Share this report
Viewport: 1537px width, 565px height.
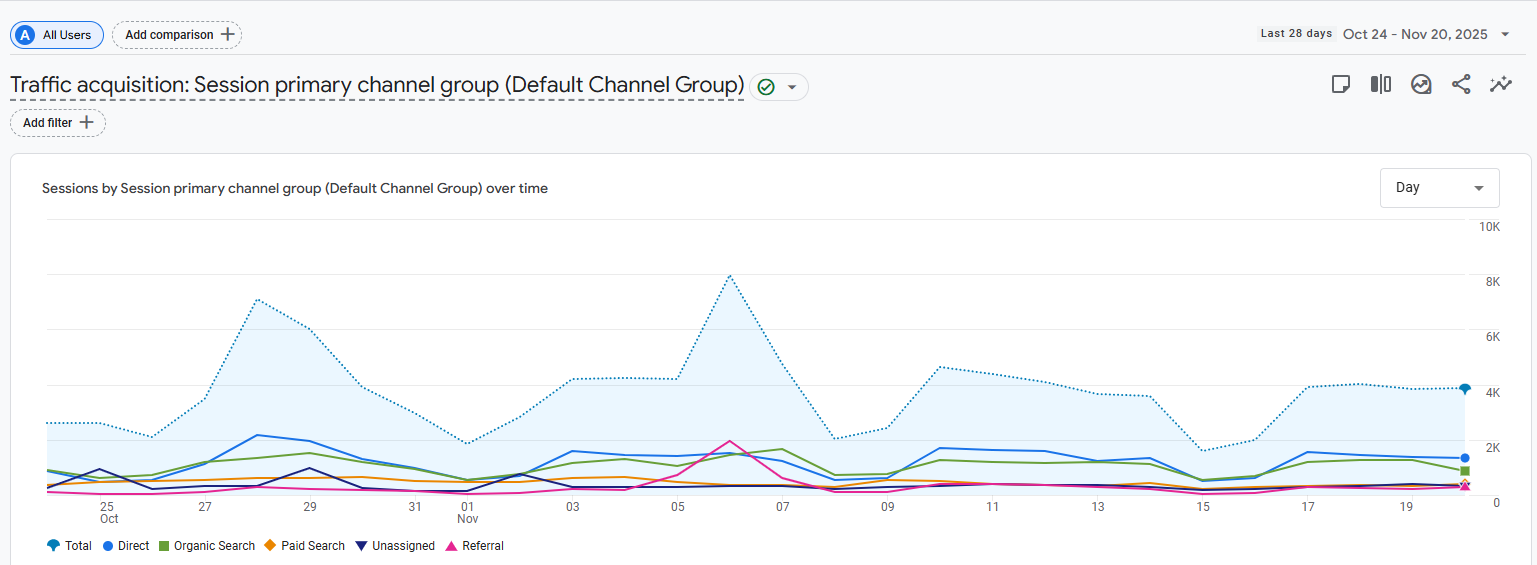1461,85
